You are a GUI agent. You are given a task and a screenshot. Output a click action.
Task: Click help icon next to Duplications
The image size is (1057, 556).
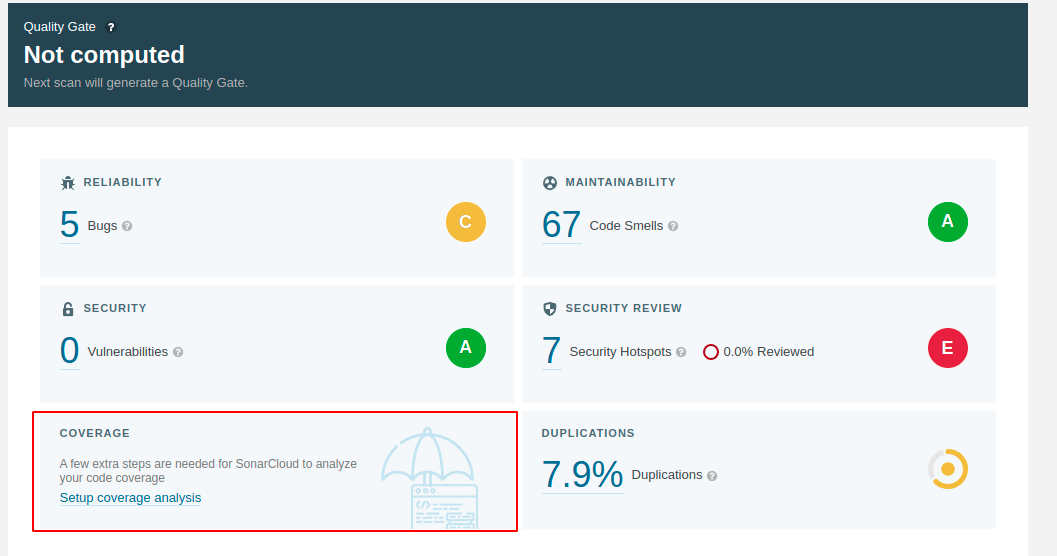coord(712,476)
